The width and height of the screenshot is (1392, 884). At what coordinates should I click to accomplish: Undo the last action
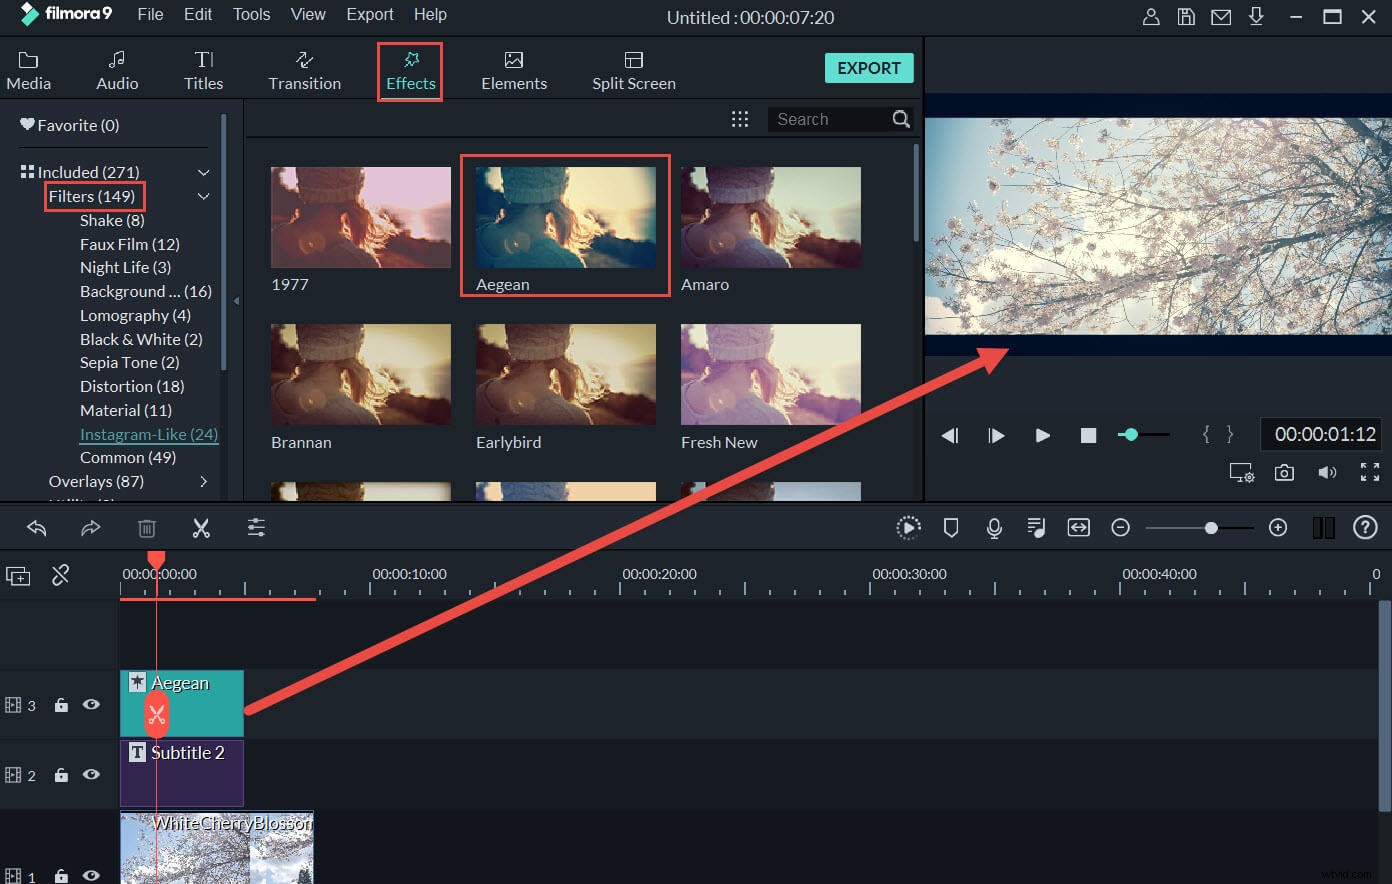37,528
